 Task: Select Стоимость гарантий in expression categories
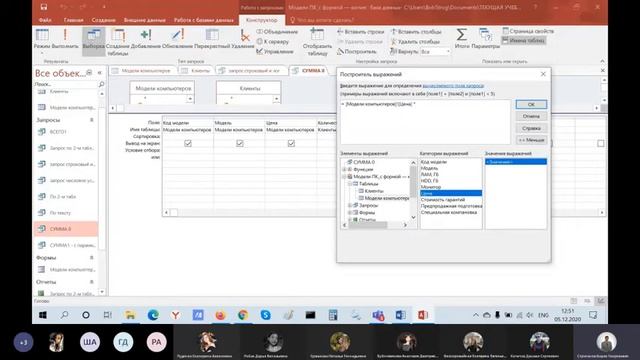(x=443, y=200)
